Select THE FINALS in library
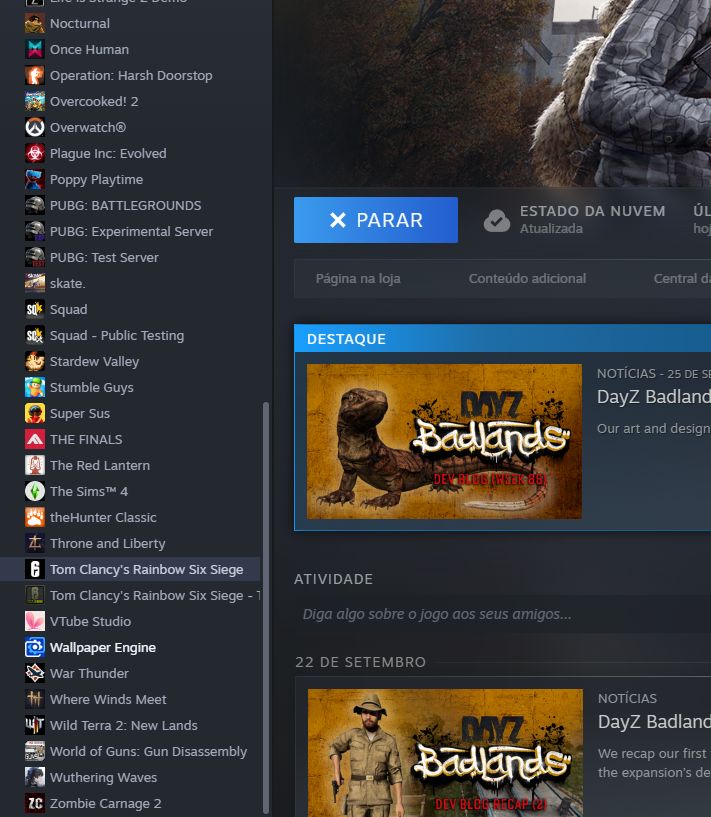The image size is (711, 817). point(130,440)
